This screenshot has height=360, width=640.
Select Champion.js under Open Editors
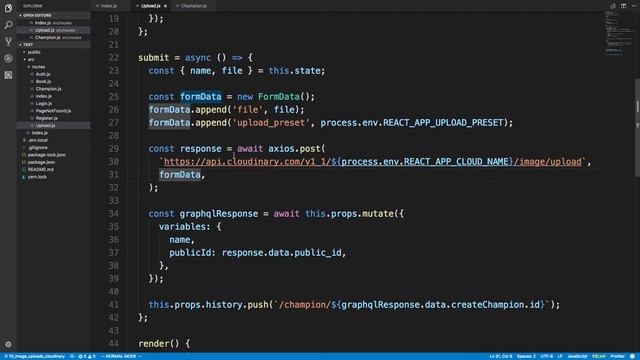point(53,38)
